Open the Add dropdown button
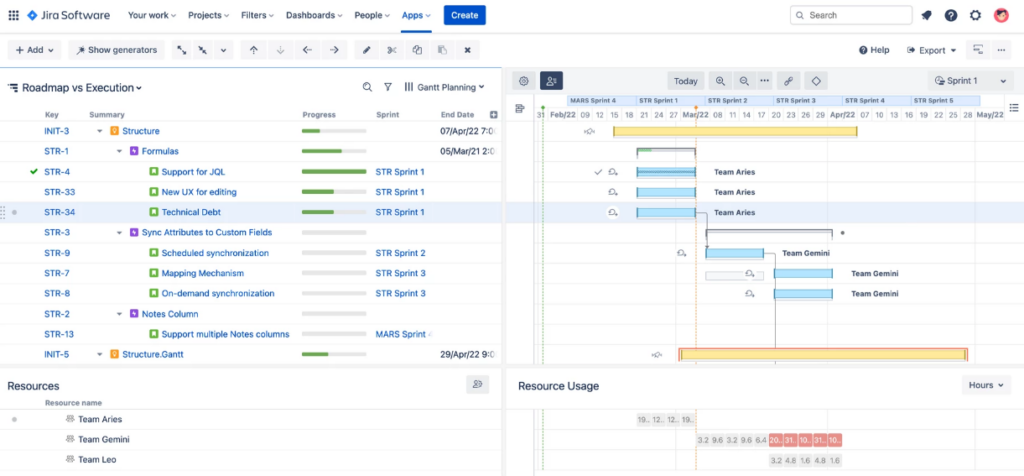This screenshot has height=476, width=1024. tap(35, 50)
